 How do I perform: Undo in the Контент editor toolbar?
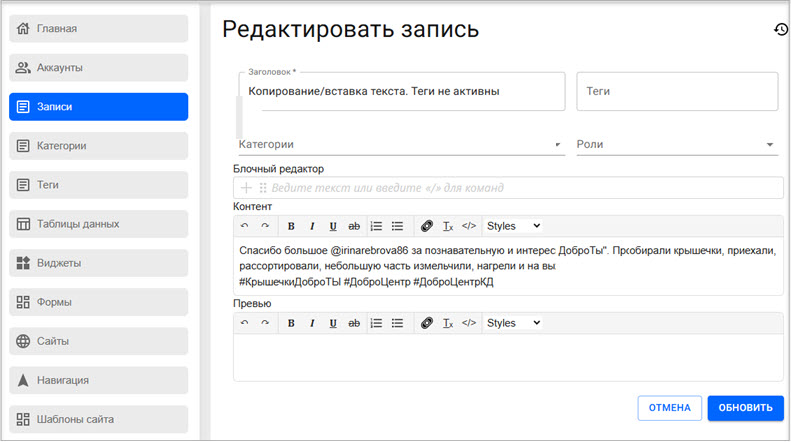[x=245, y=226]
